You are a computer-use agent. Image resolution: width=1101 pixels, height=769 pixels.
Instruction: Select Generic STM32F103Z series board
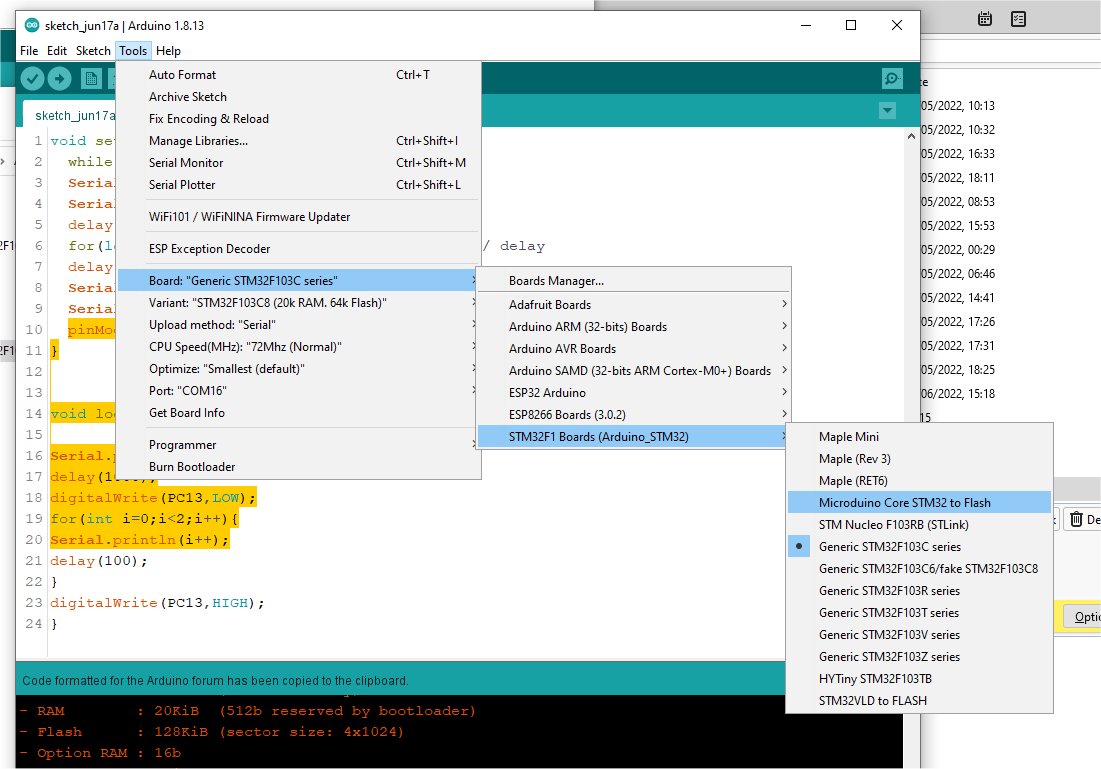(919, 657)
